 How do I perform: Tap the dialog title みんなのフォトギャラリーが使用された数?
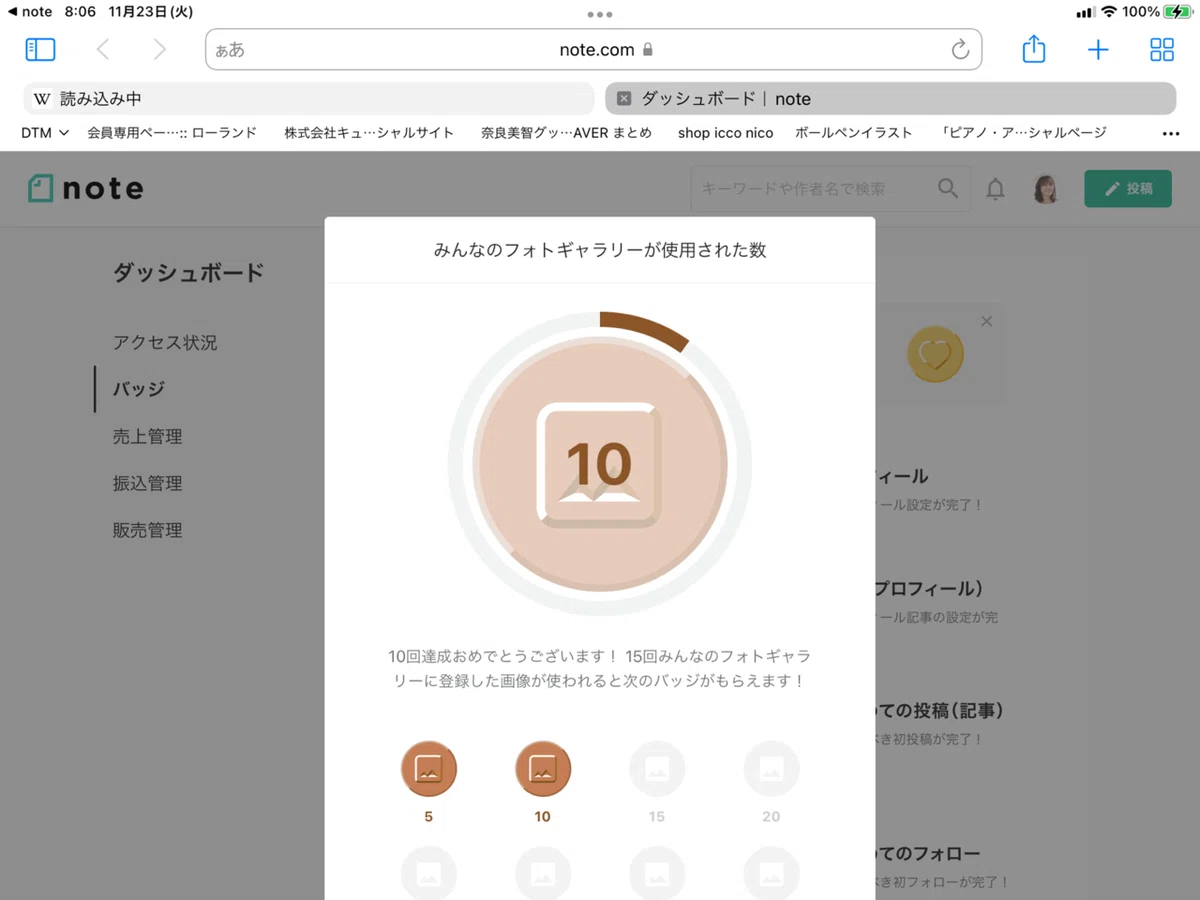tap(600, 250)
